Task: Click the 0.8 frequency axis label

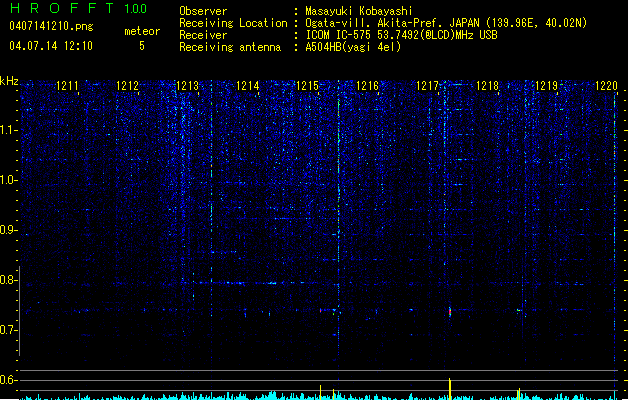Action: (7, 280)
